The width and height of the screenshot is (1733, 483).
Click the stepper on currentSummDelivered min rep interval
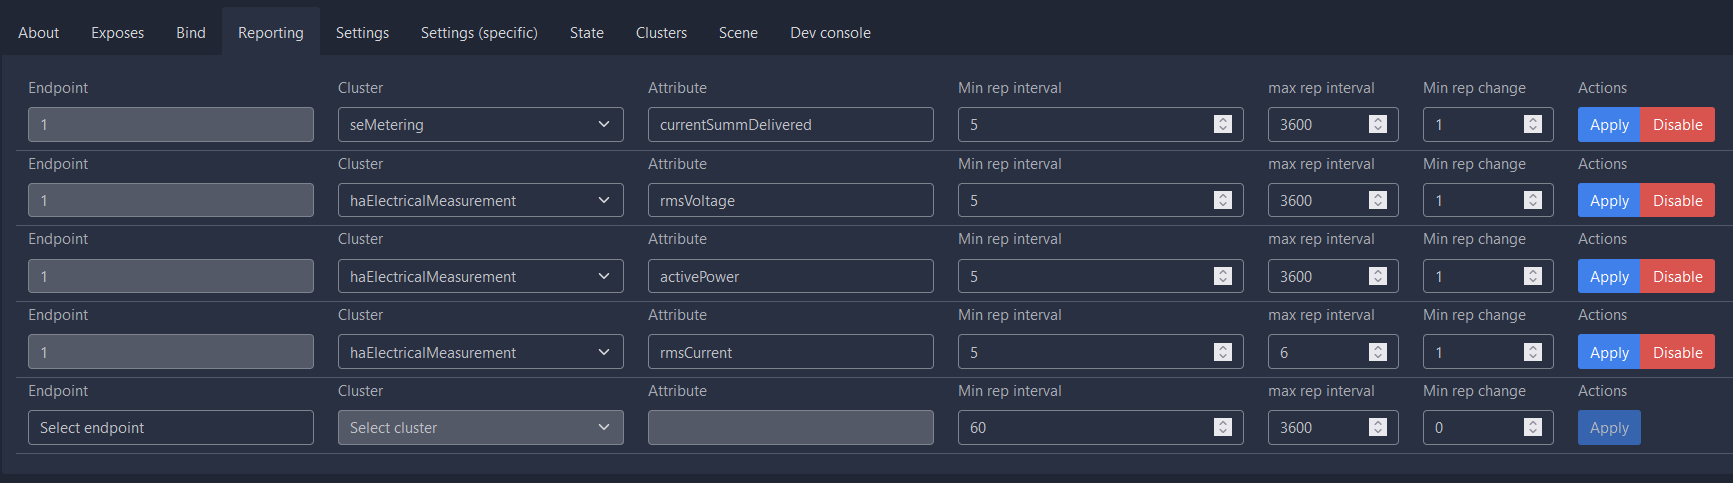click(1222, 124)
